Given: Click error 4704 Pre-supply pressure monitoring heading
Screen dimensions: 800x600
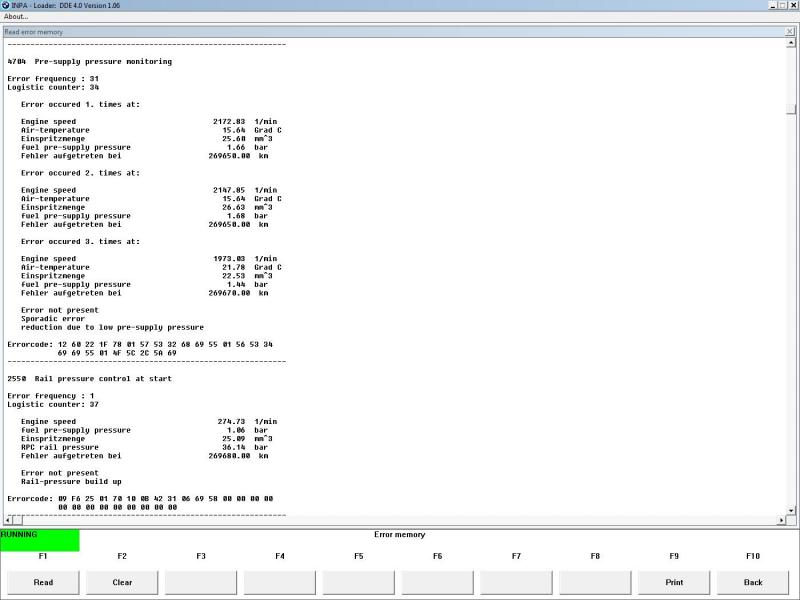Looking at the screenshot, I should click(x=90, y=62).
